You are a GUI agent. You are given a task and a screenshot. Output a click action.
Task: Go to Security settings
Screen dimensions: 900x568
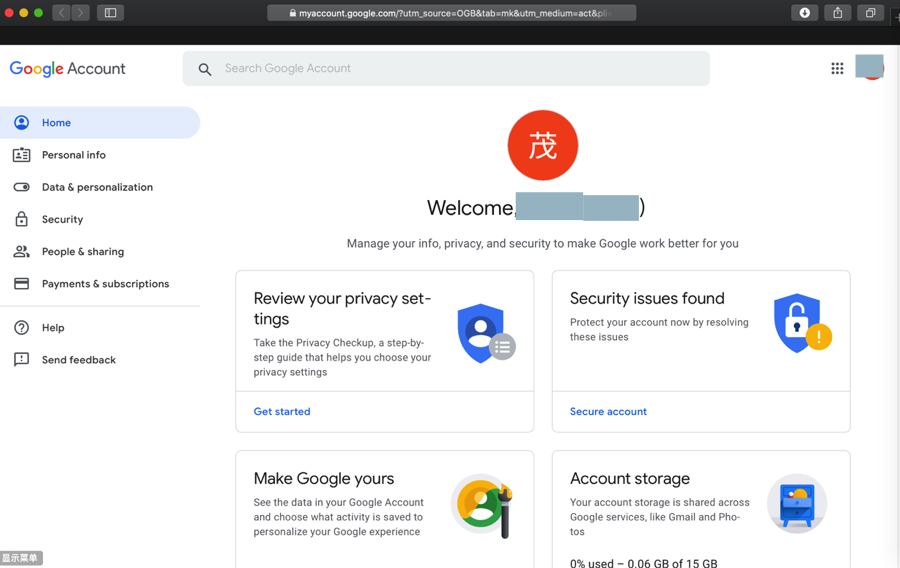click(x=62, y=219)
